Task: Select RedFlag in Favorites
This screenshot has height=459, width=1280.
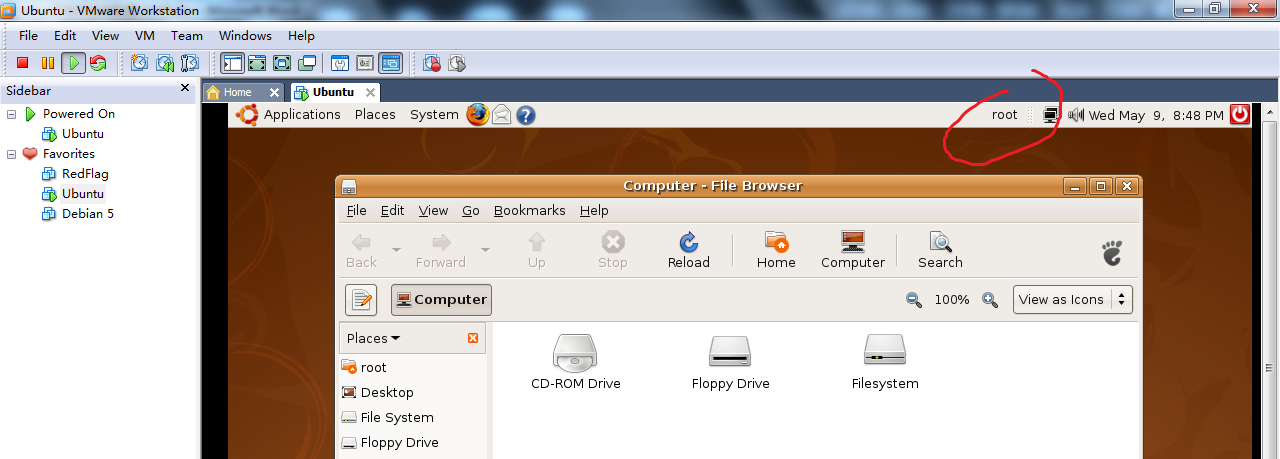Action: (x=85, y=174)
